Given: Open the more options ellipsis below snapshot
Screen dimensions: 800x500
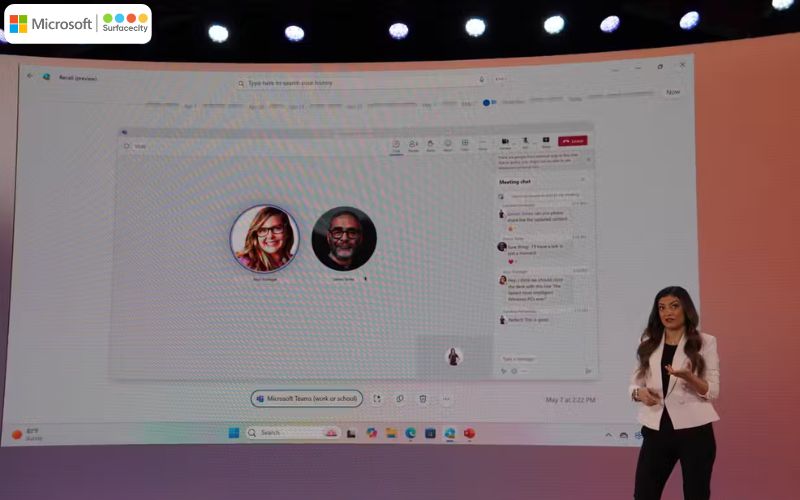Looking at the screenshot, I should [446, 398].
